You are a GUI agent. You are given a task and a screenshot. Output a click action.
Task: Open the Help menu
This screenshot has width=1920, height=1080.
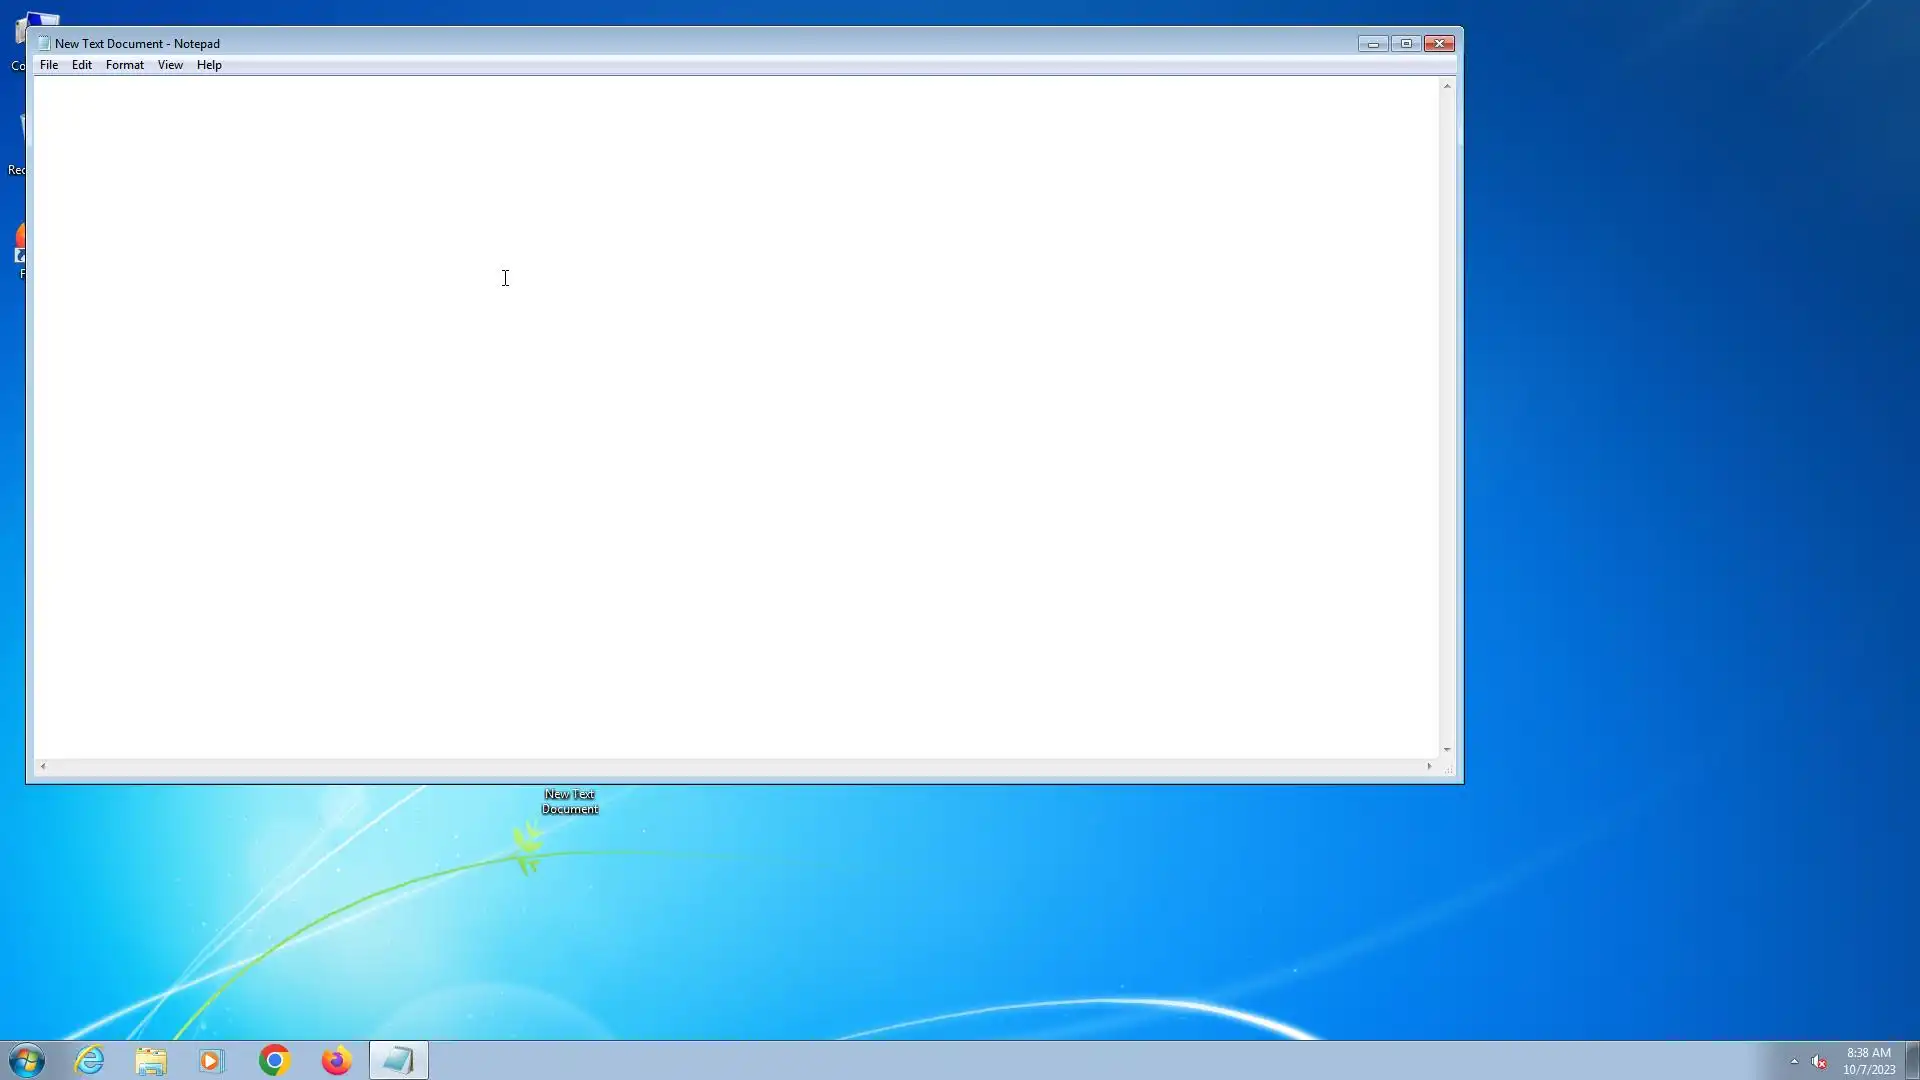(209, 65)
